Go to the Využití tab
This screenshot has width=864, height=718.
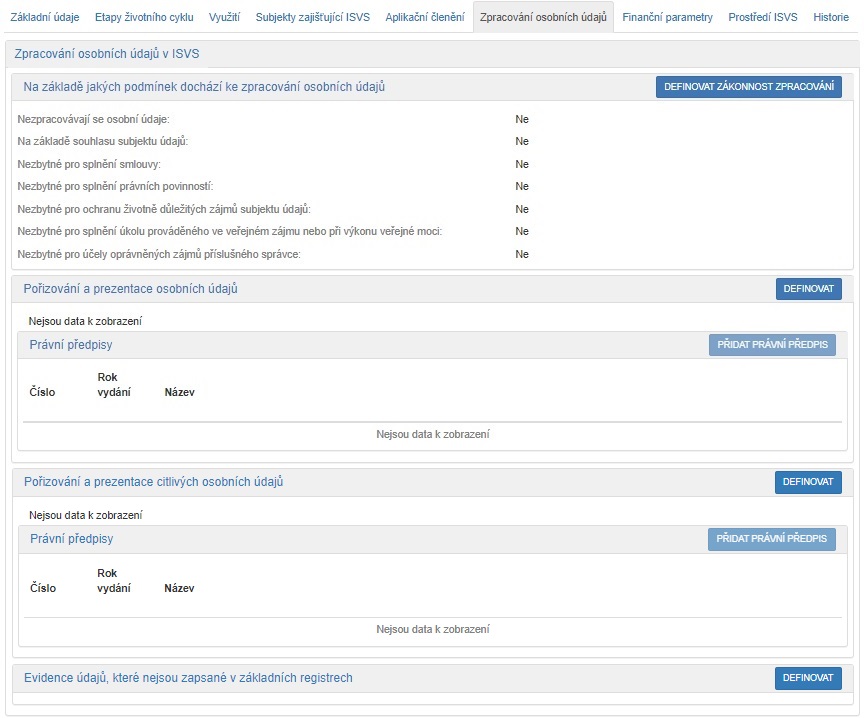(x=225, y=18)
